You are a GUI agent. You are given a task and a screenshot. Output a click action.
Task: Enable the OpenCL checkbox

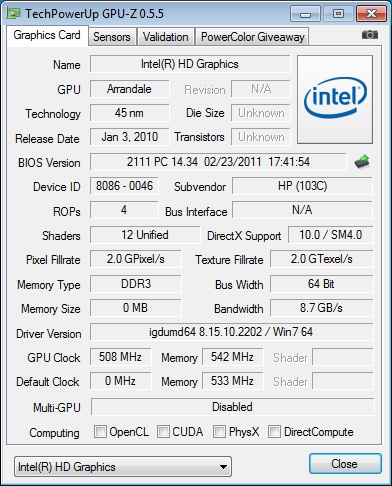tap(100, 431)
